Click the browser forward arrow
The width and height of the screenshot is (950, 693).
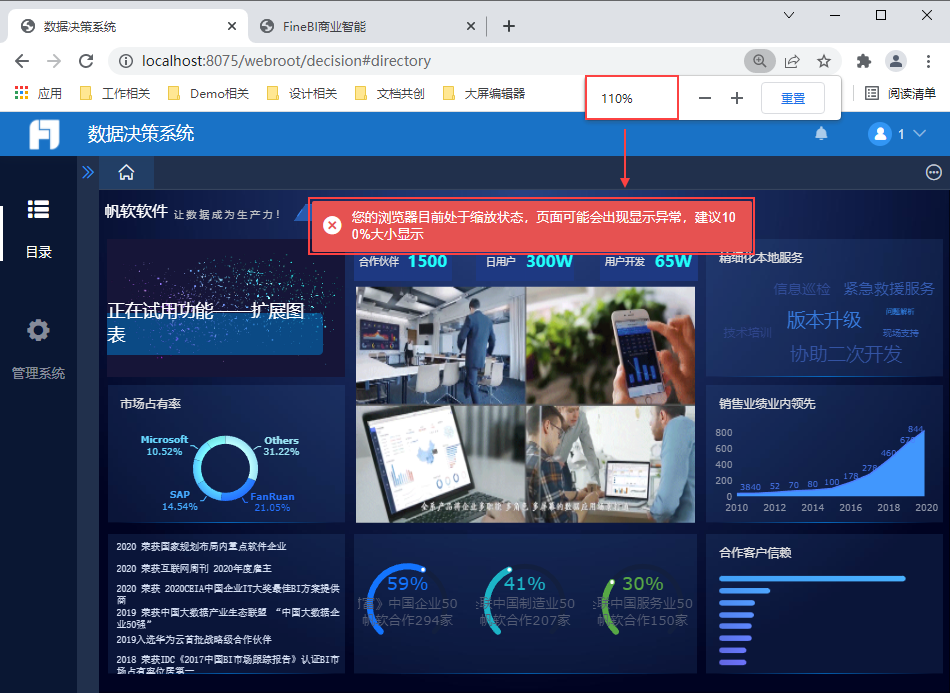pyautogui.click(x=54, y=61)
